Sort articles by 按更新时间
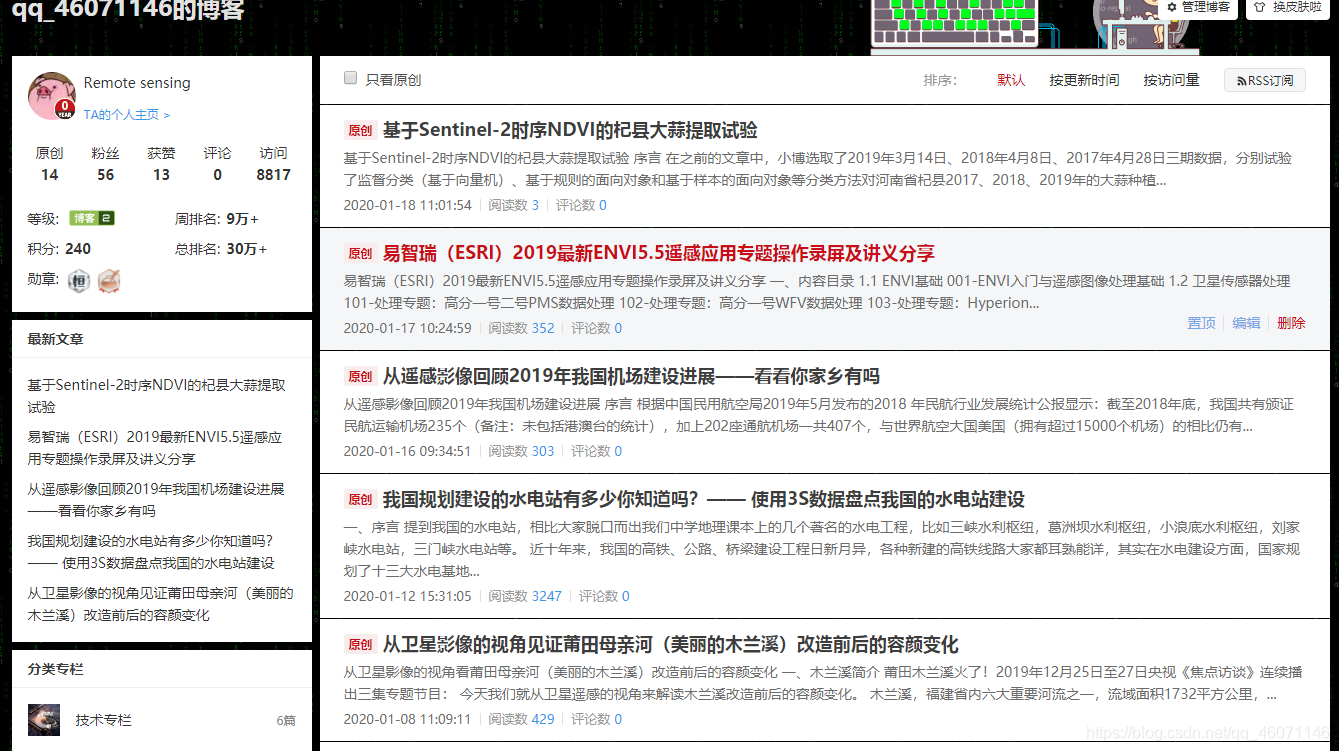 tap(1084, 80)
